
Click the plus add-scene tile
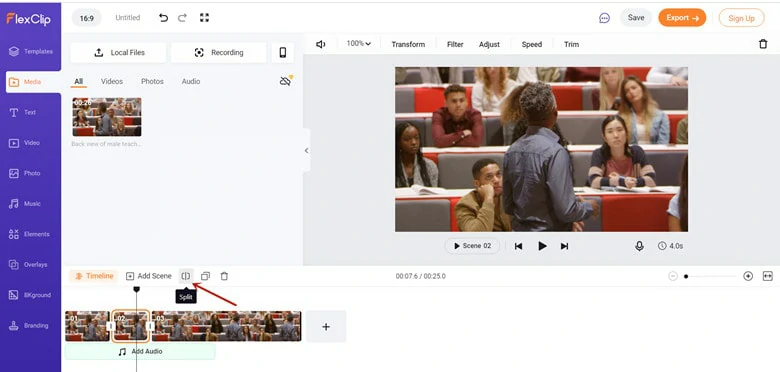click(326, 327)
